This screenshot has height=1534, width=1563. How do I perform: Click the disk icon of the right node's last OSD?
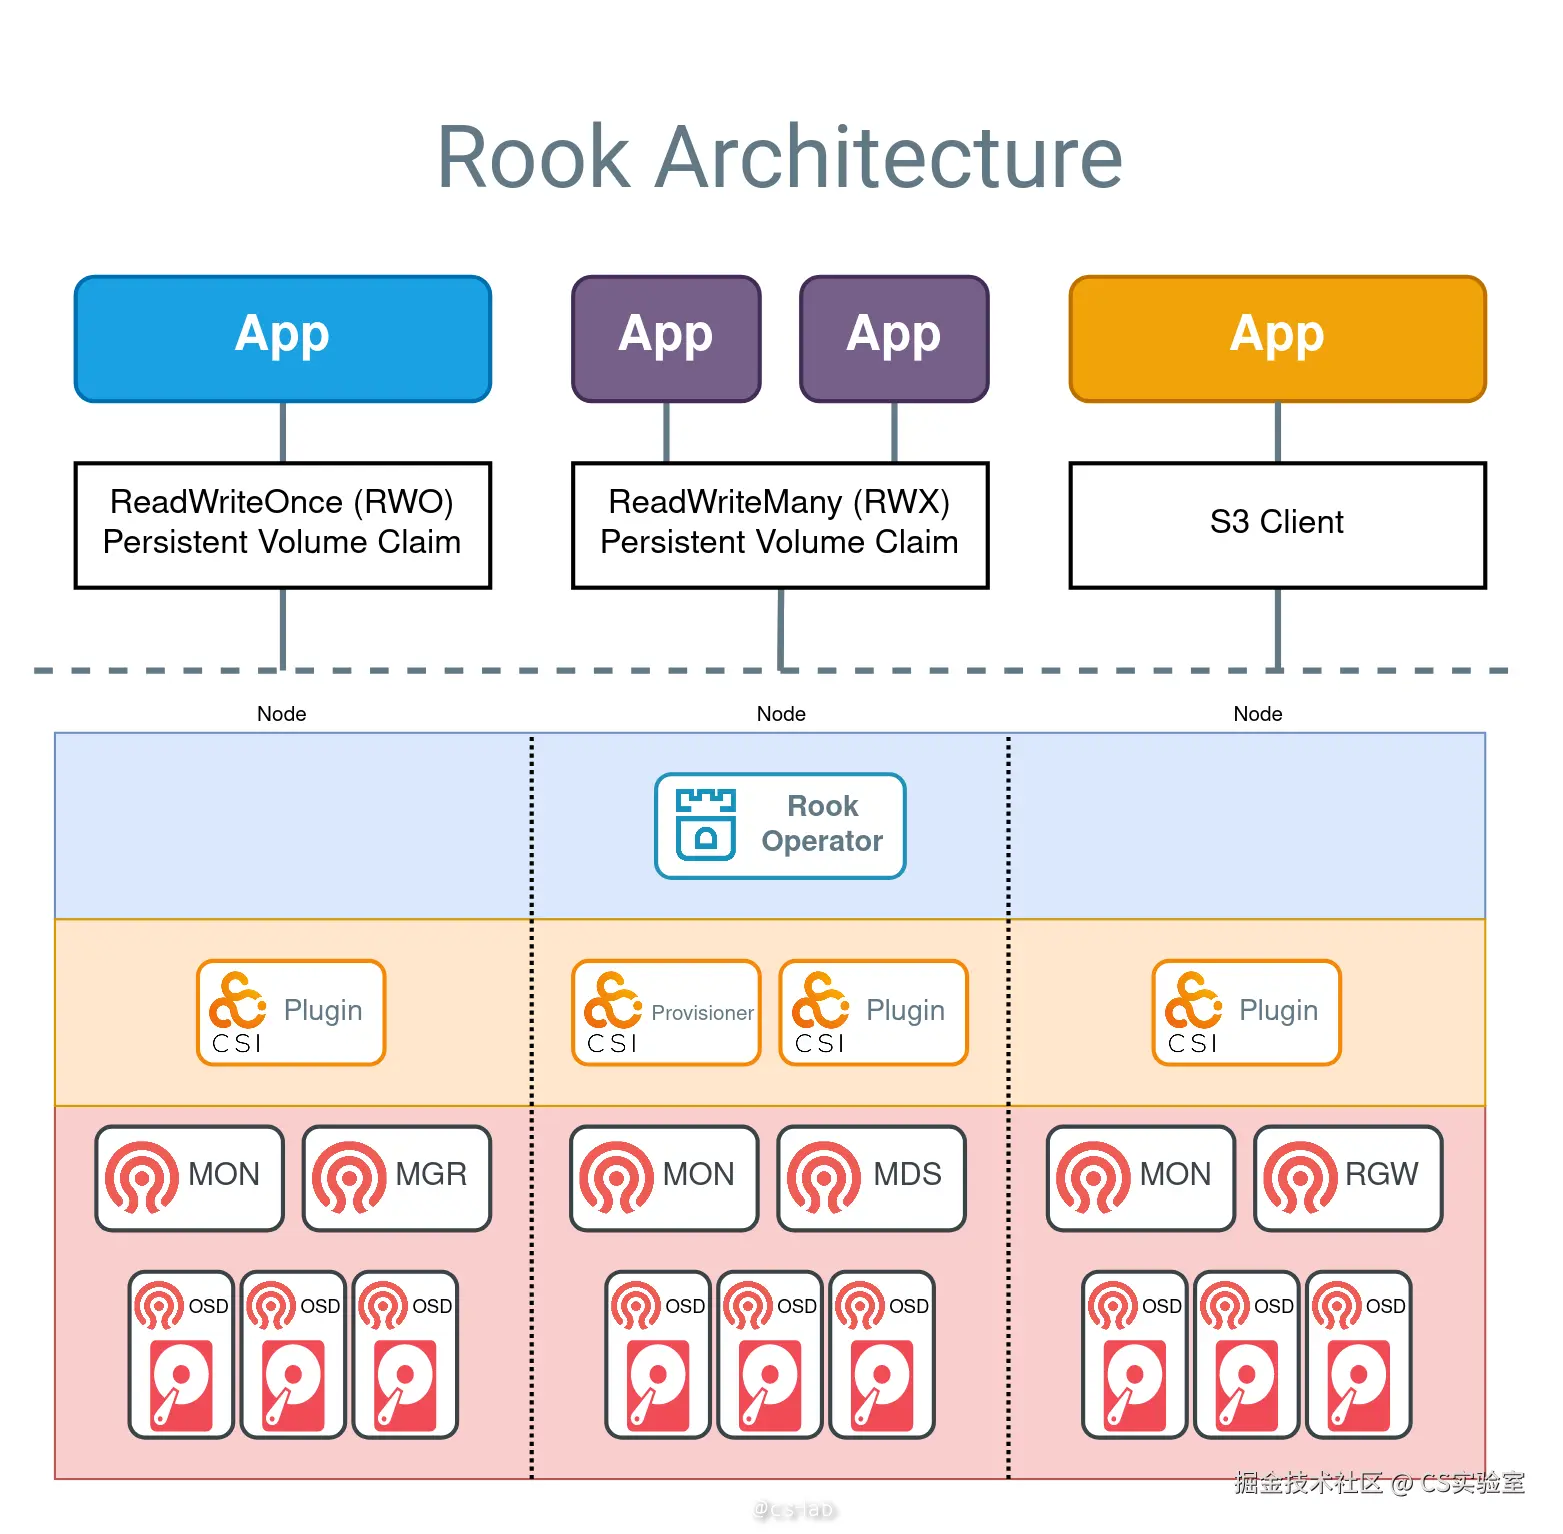(x=1359, y=1385)
